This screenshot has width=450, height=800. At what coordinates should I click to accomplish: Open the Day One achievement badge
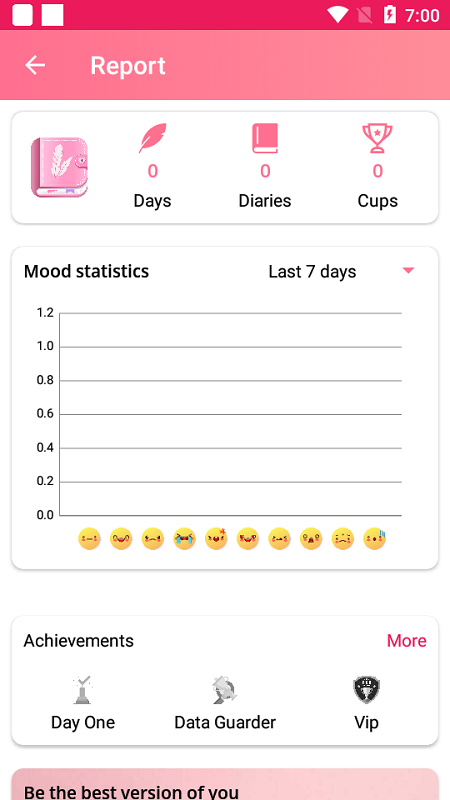coord(83,690)
